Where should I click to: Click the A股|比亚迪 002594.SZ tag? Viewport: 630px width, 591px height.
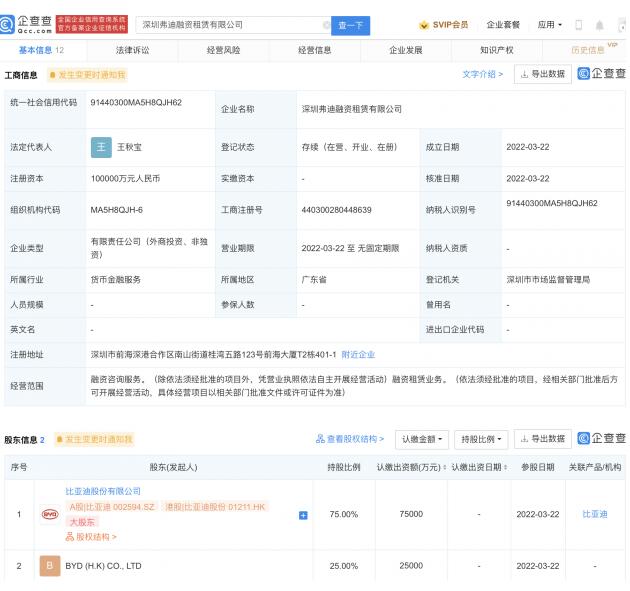112,507
